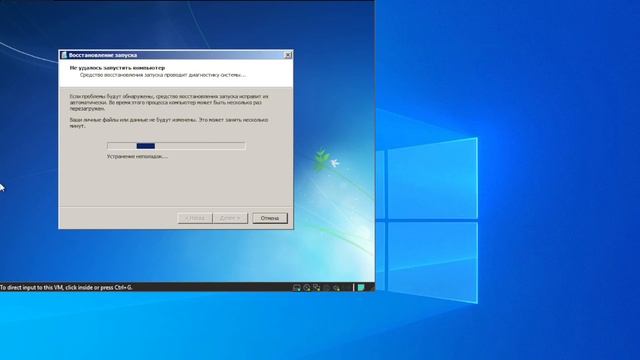Click the 'Восстановление запуска' title bar text
The image size is (640, 360).
(103, 55)
